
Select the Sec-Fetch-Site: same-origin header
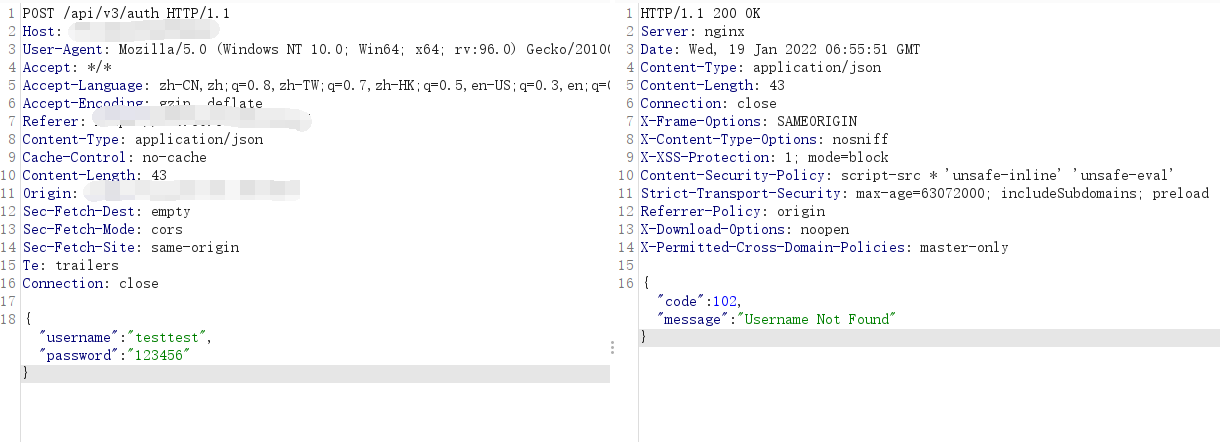click(131, 248)
